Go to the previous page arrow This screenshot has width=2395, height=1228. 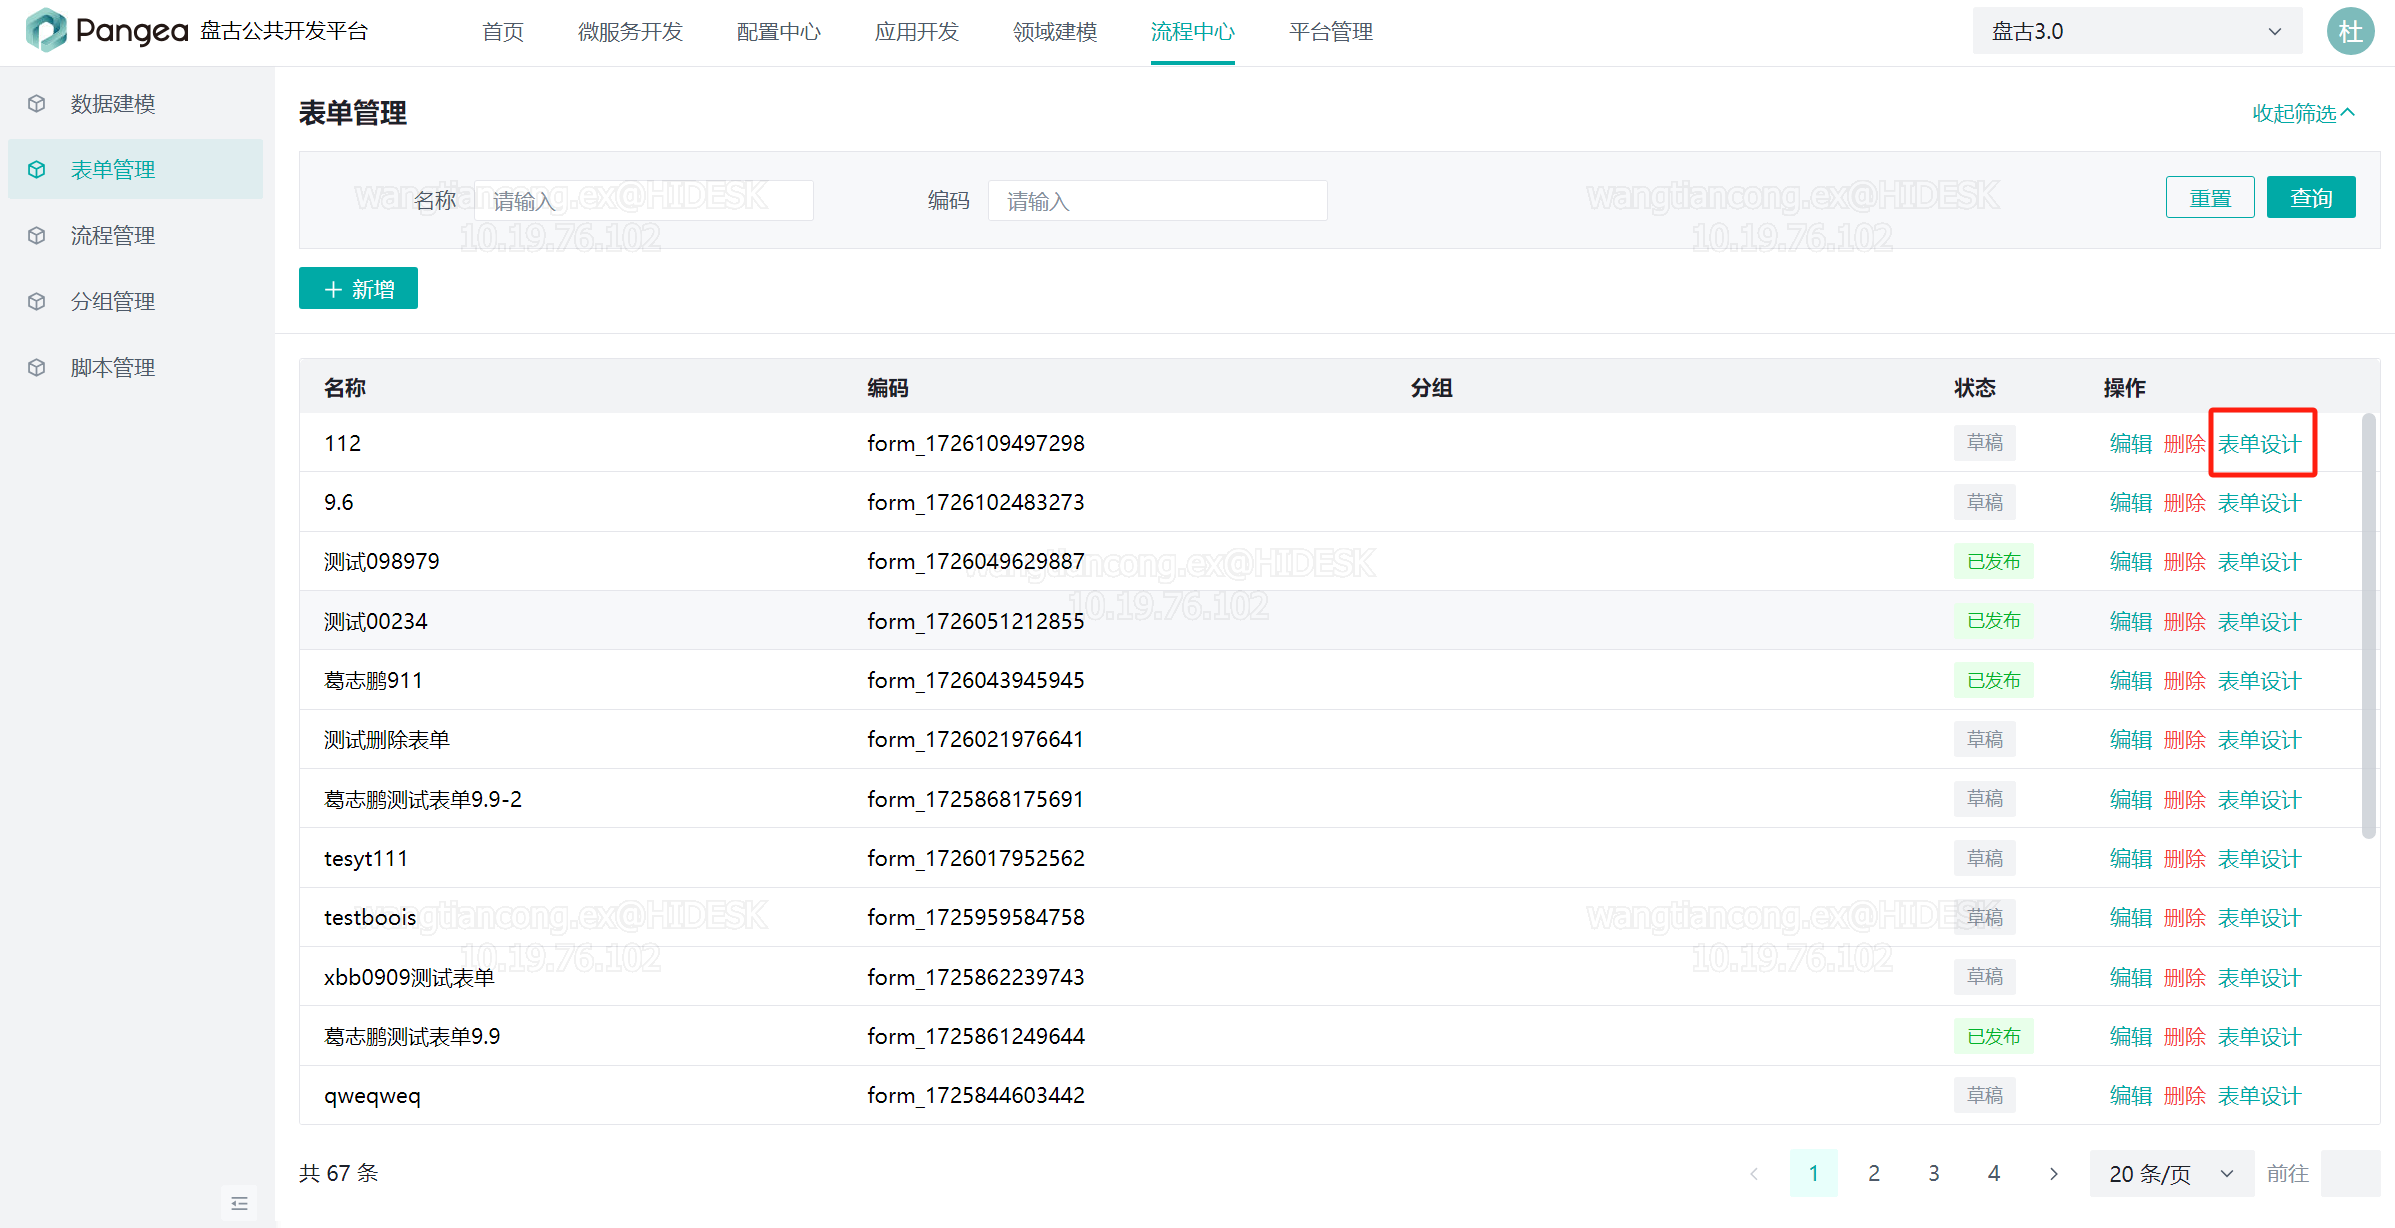[x=1753, y=1174]
